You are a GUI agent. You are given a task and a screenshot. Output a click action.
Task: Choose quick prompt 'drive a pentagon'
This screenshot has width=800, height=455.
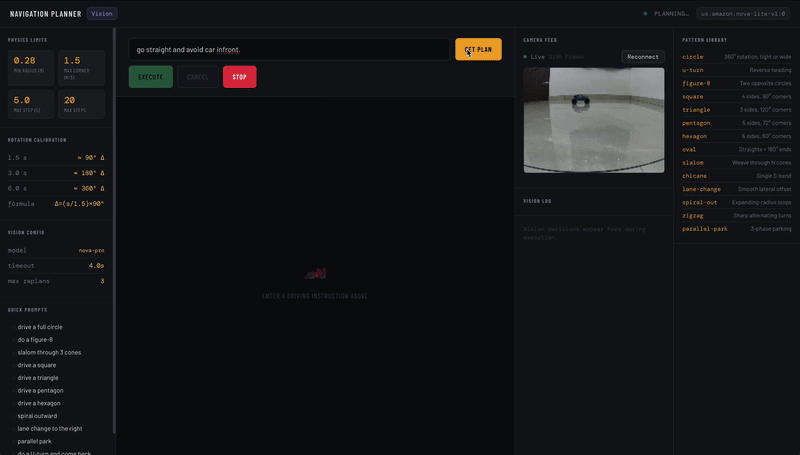tap(40, 391)
